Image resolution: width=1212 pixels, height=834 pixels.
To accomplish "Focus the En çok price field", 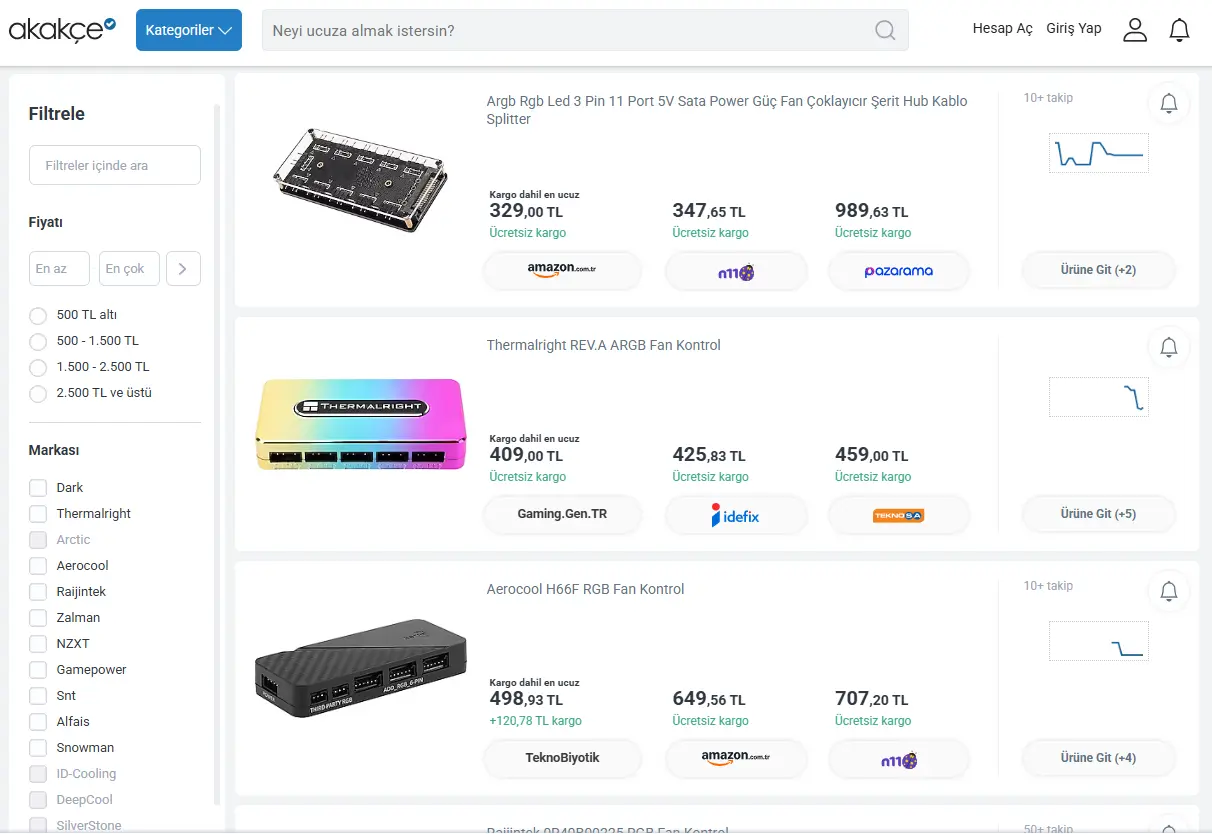I will 129,268.
